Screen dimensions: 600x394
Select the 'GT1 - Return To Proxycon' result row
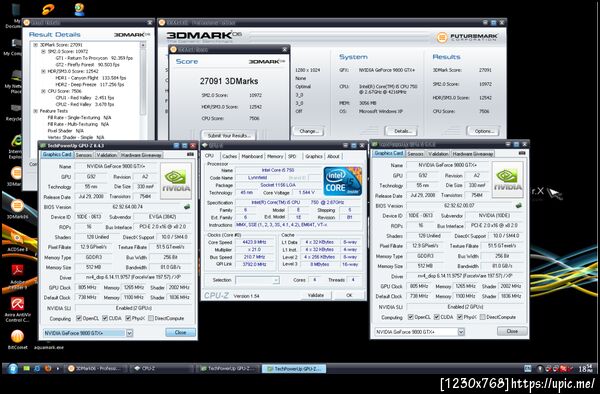(94, 58)
